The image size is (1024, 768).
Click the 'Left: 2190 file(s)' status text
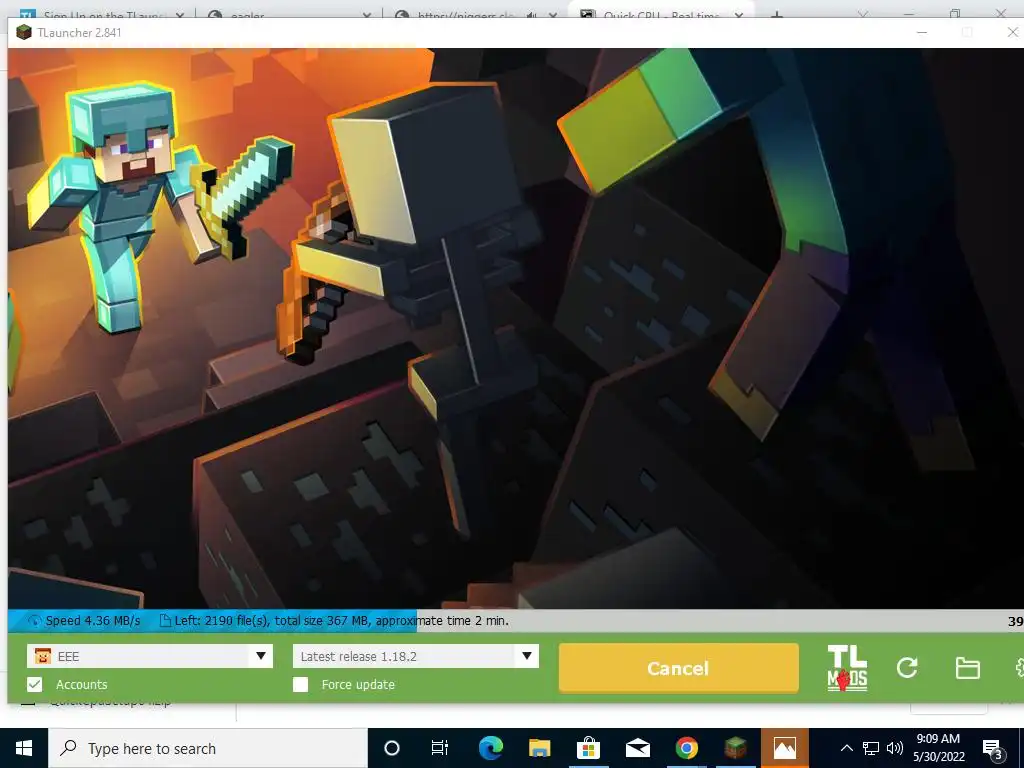221,620
